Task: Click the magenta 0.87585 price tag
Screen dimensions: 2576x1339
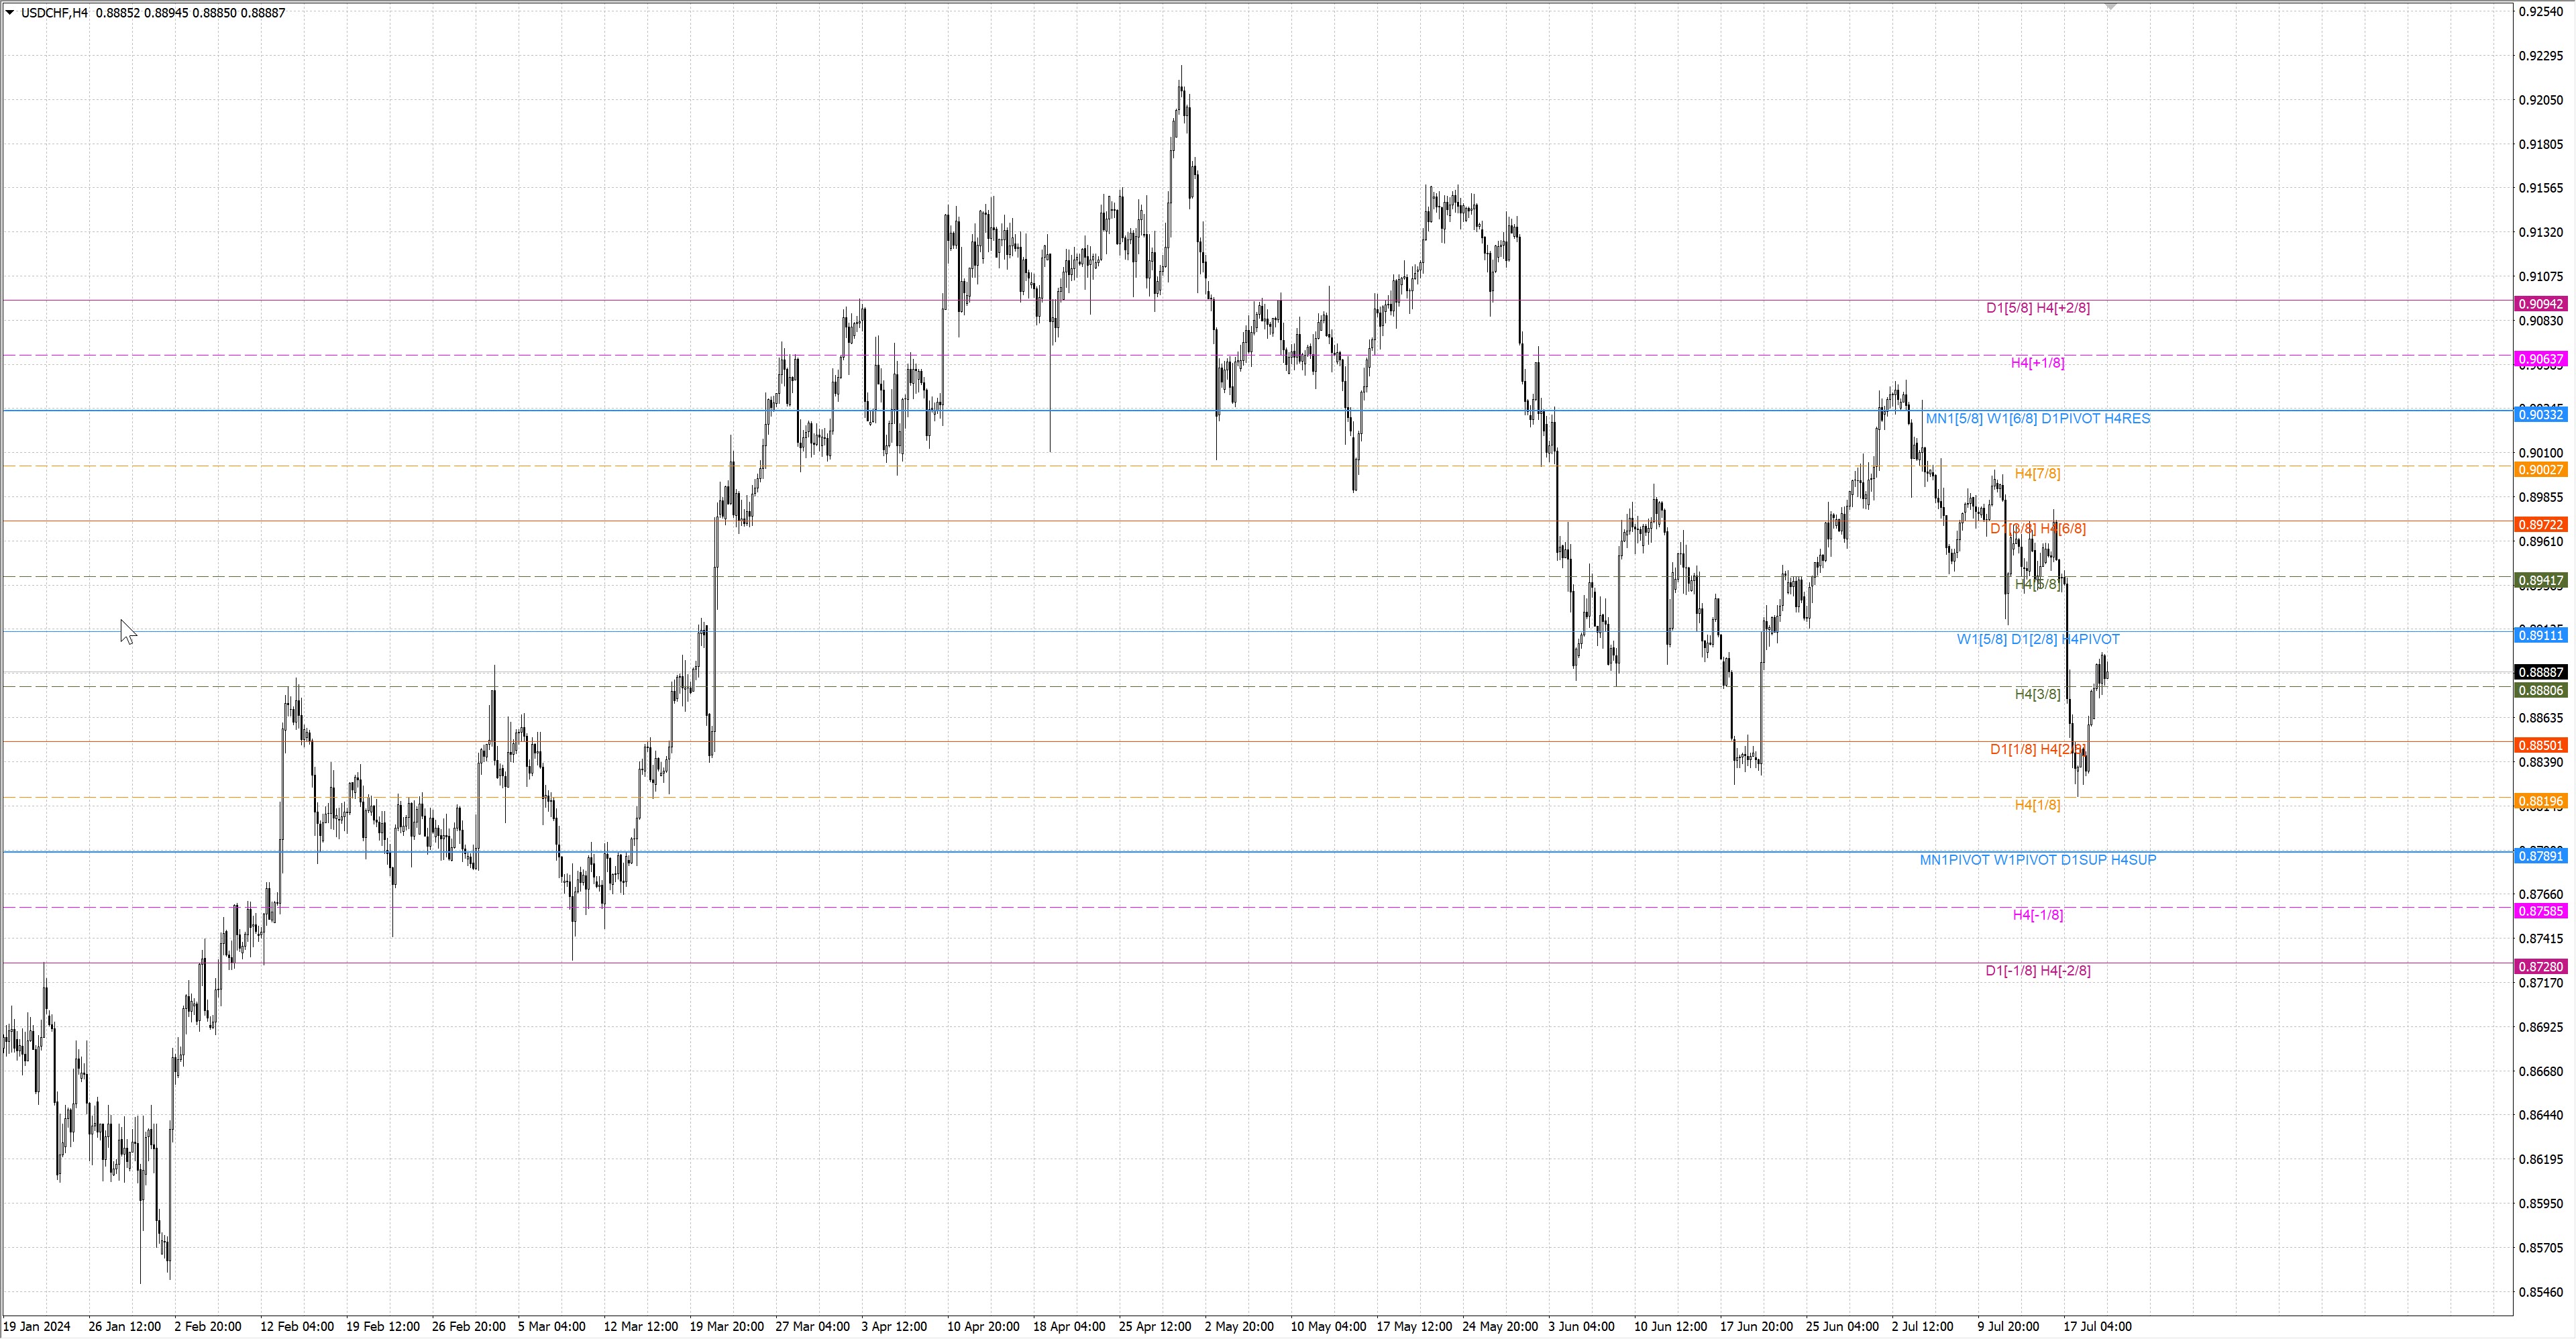Action: 2540,911
